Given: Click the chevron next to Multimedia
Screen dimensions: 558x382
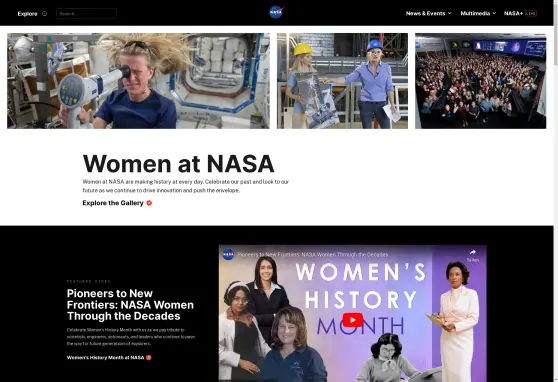Looking at the screenshot, I should [494, 13].
